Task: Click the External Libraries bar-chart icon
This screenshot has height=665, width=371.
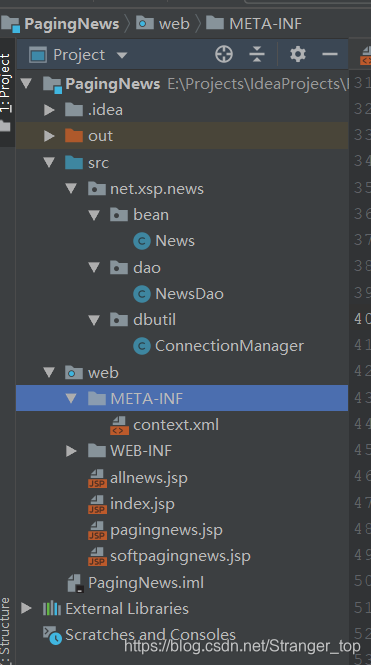Action: (52, 609)
